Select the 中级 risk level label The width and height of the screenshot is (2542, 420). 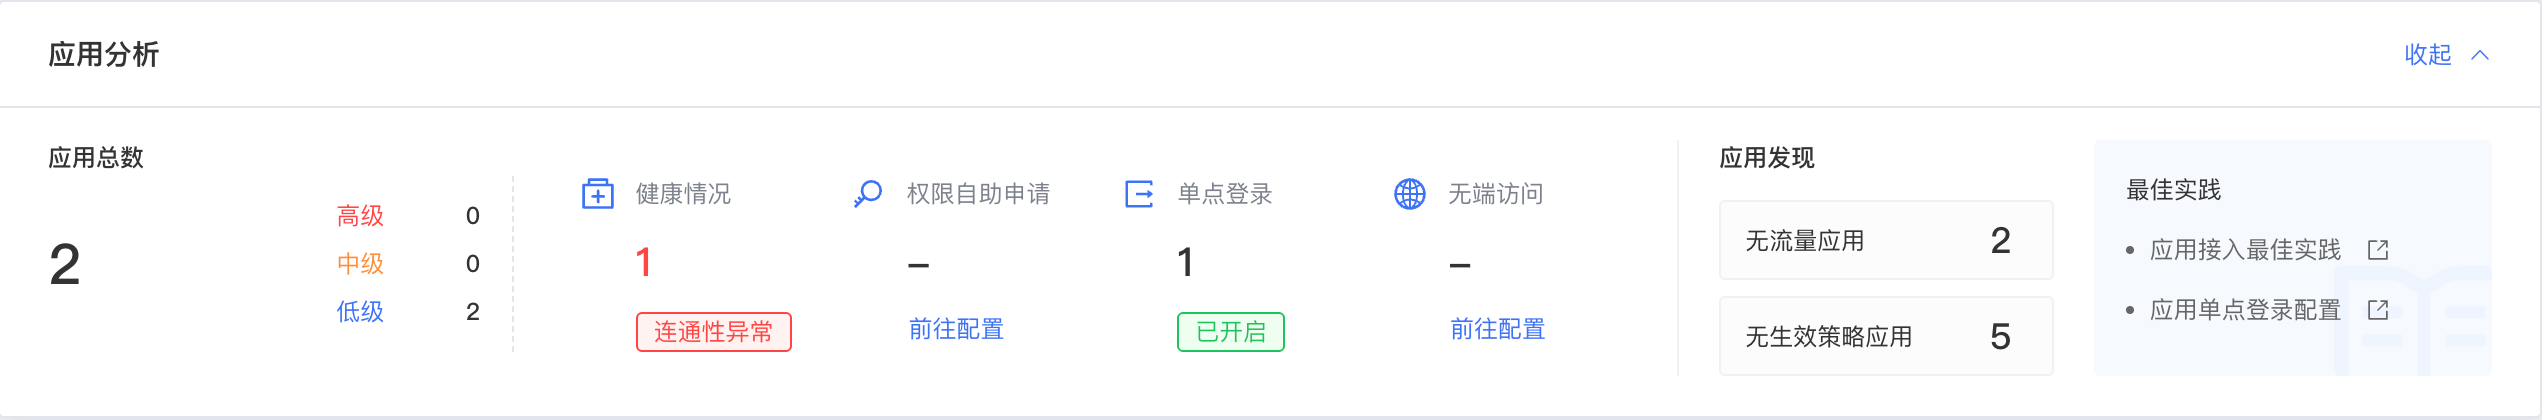tap(360, 264)
